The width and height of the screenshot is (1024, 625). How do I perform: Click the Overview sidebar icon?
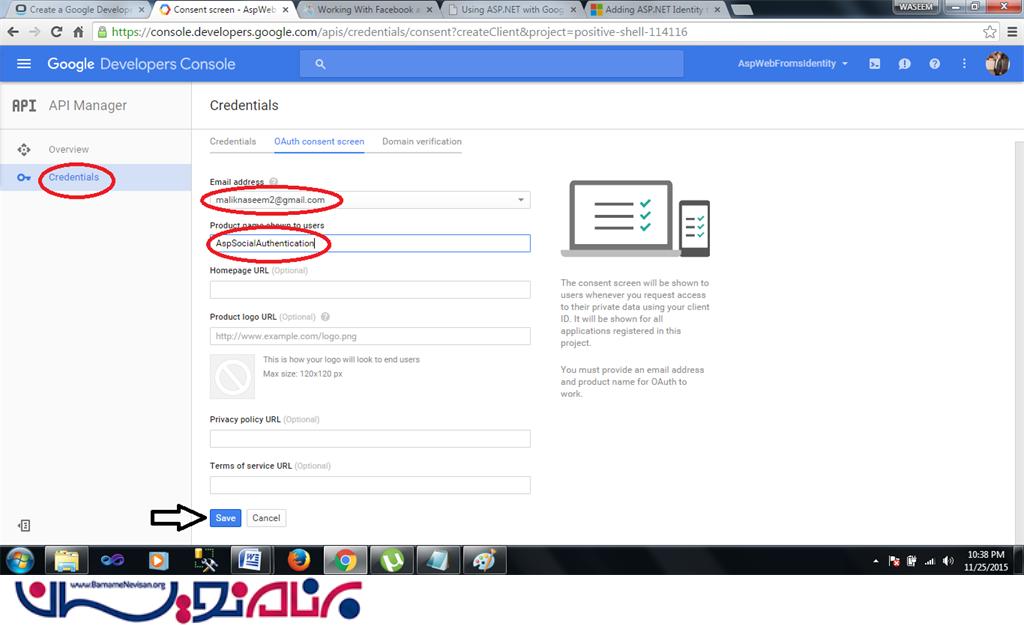point(24,150)
